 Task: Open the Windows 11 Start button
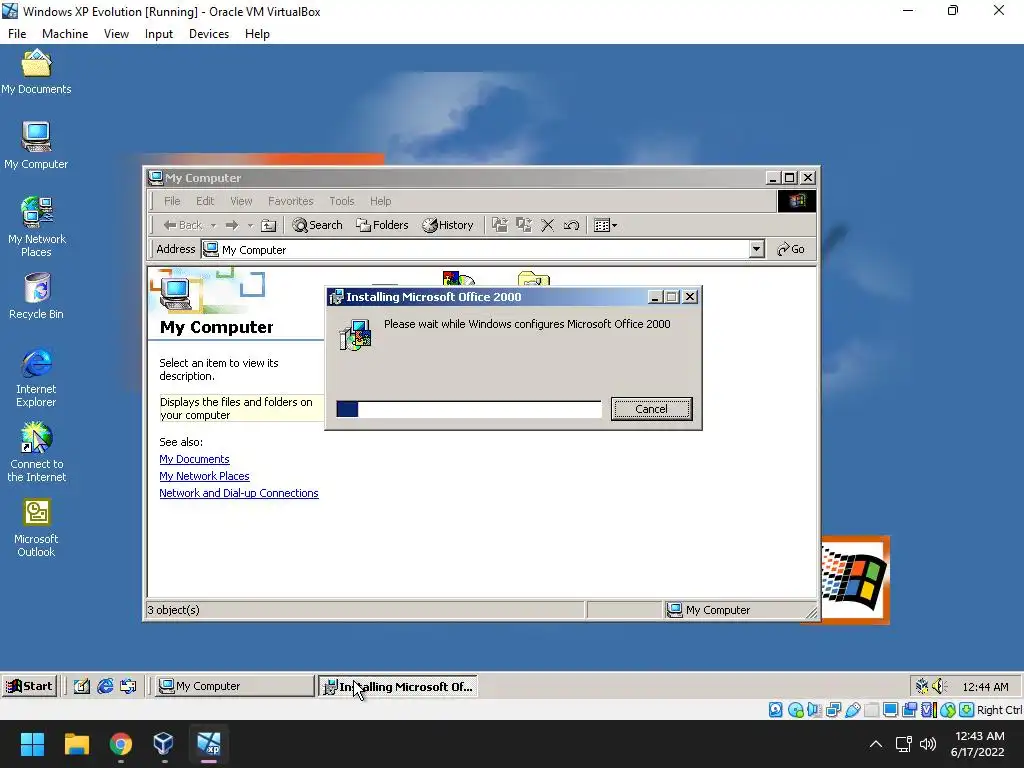32,743
